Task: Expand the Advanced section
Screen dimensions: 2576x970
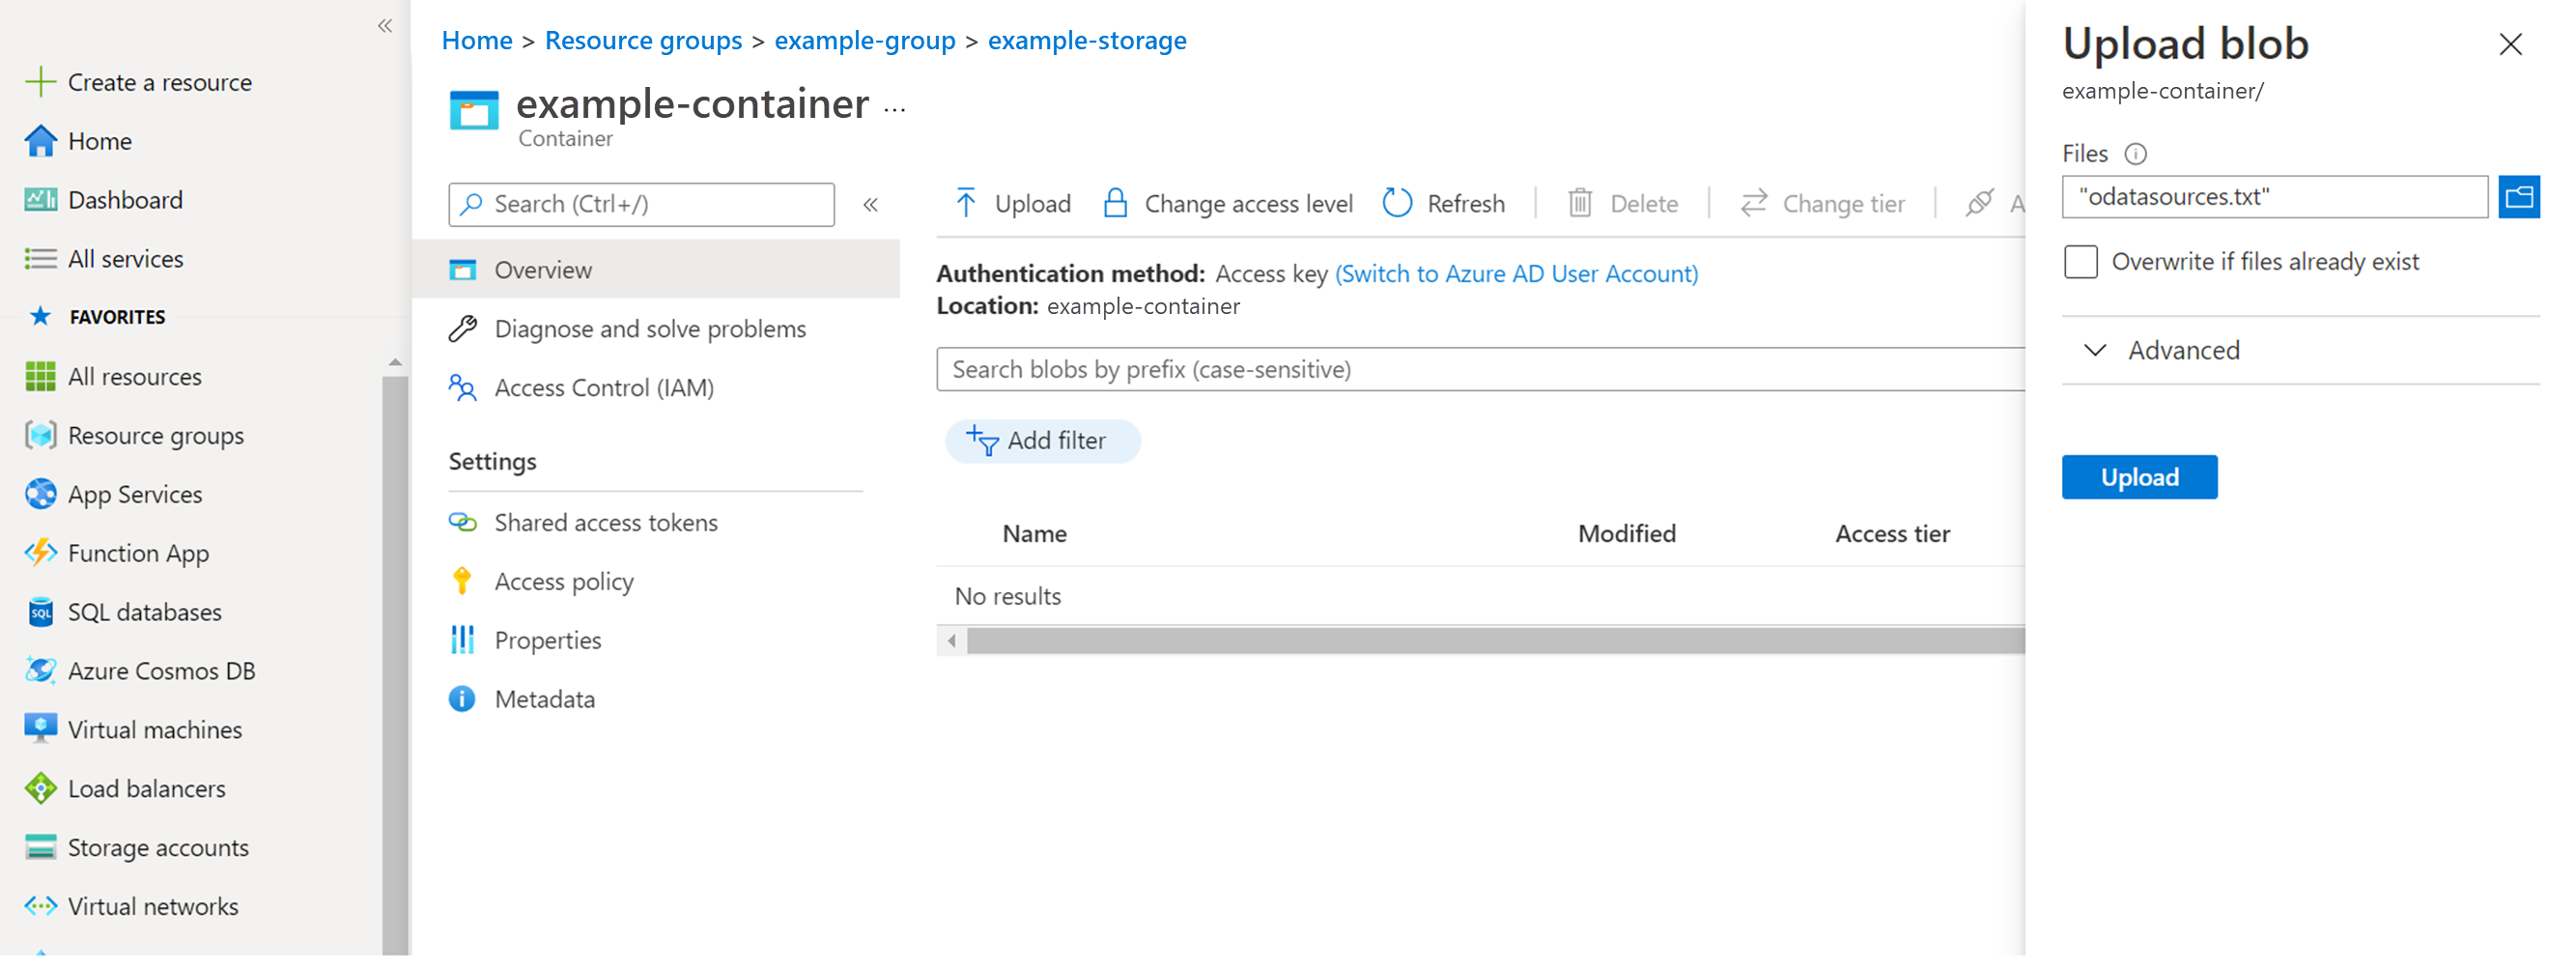Action: (x=2301, y=351)
